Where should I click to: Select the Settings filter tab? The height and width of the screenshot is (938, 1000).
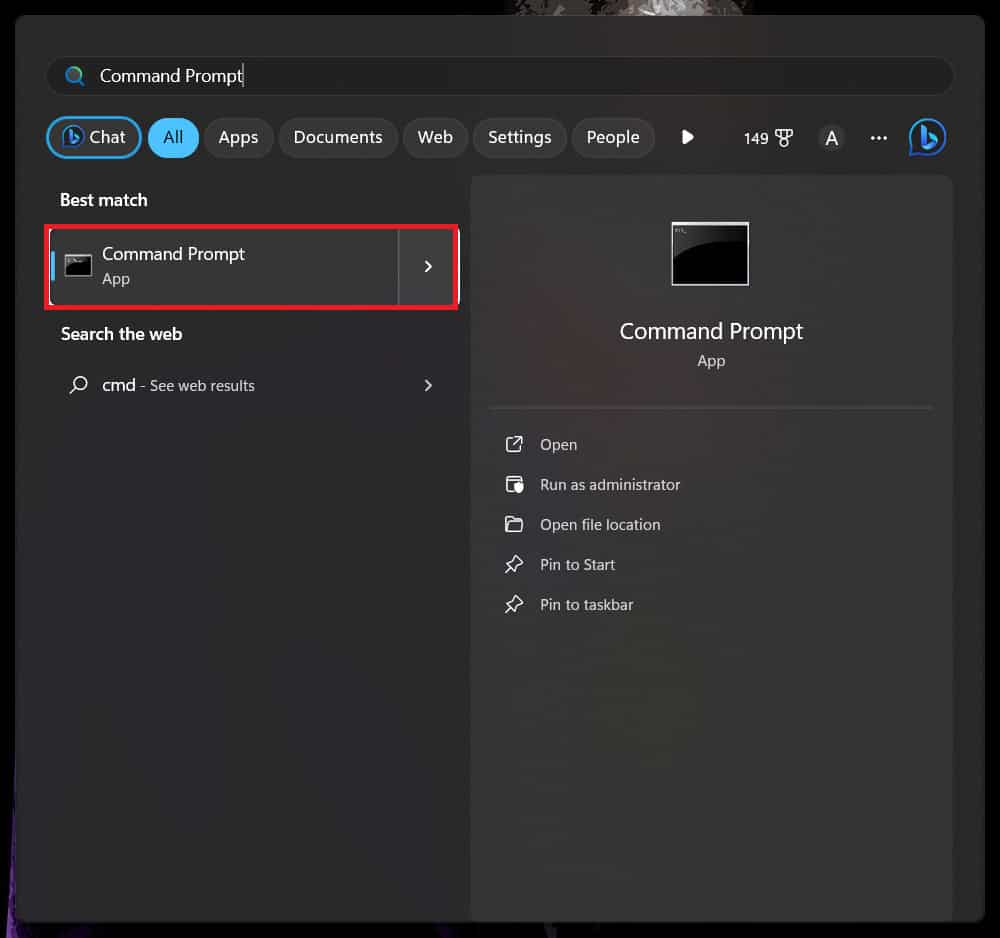click(x=519, y=138)
